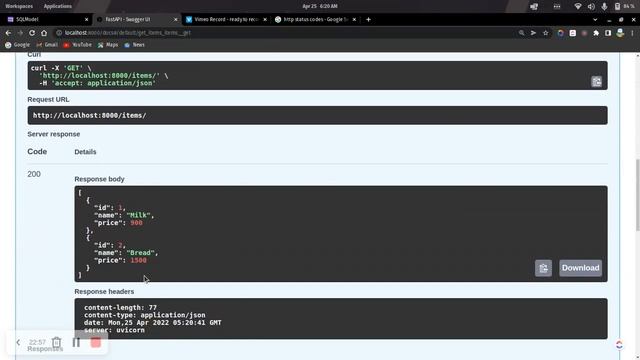This screenshot has width=640, height=360.
Task: Open the volume speaker indicator
Action: 591,6
